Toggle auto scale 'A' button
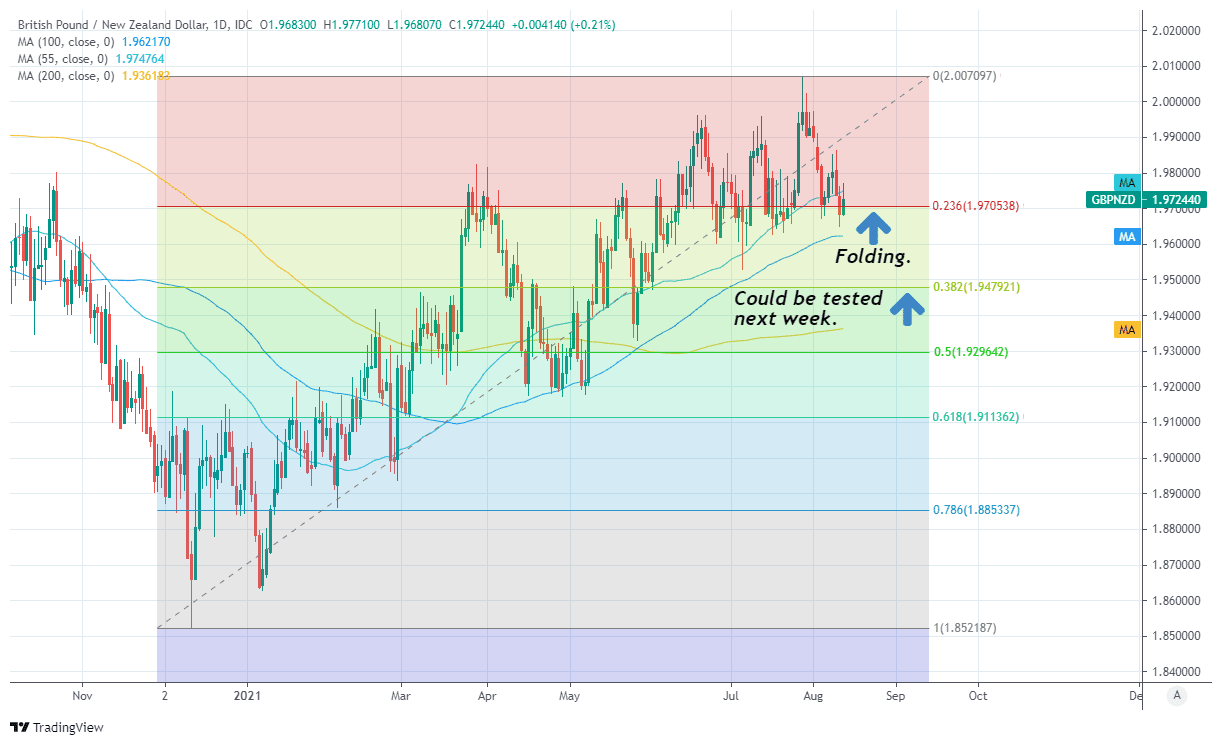The height and width of the screenshot is (752, 1212). 1177,695
